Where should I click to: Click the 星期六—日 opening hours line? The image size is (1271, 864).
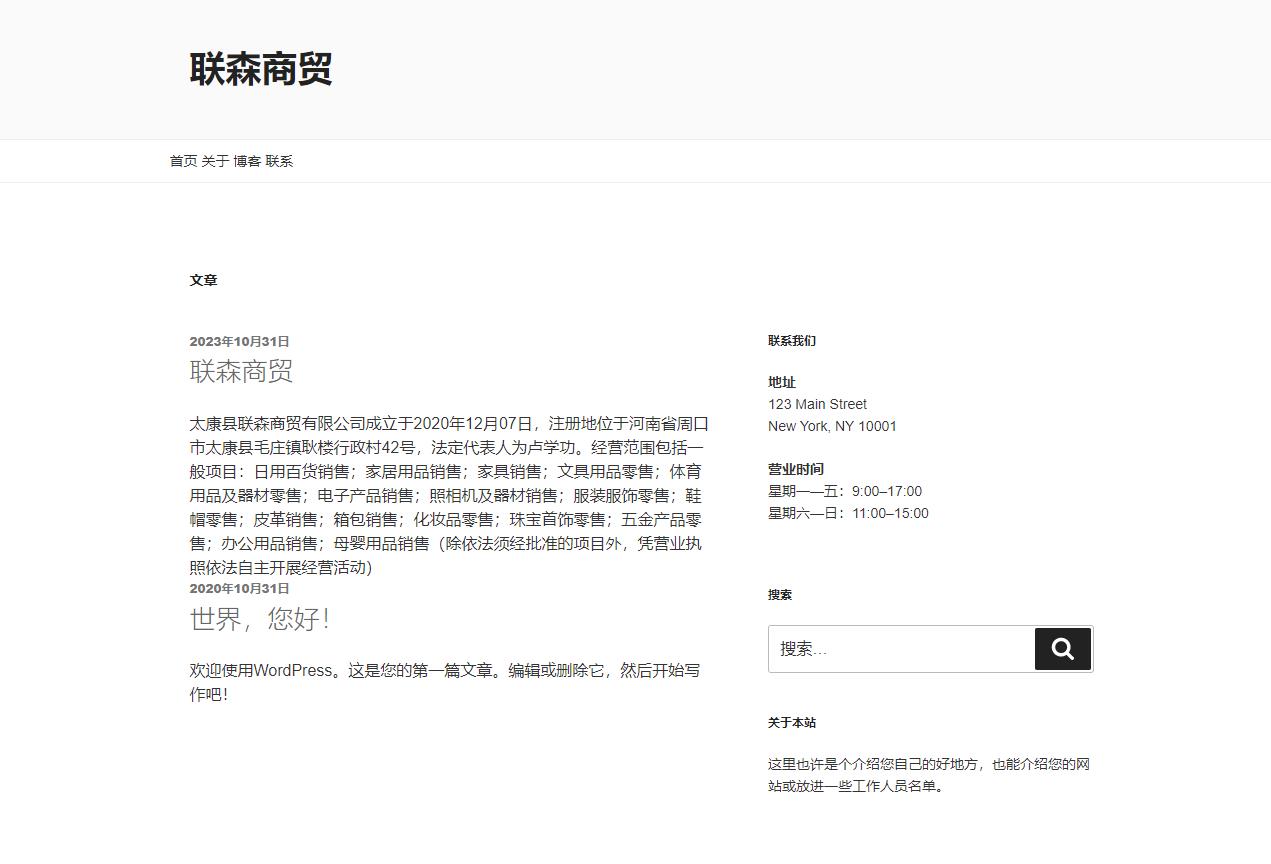(848, 513)
